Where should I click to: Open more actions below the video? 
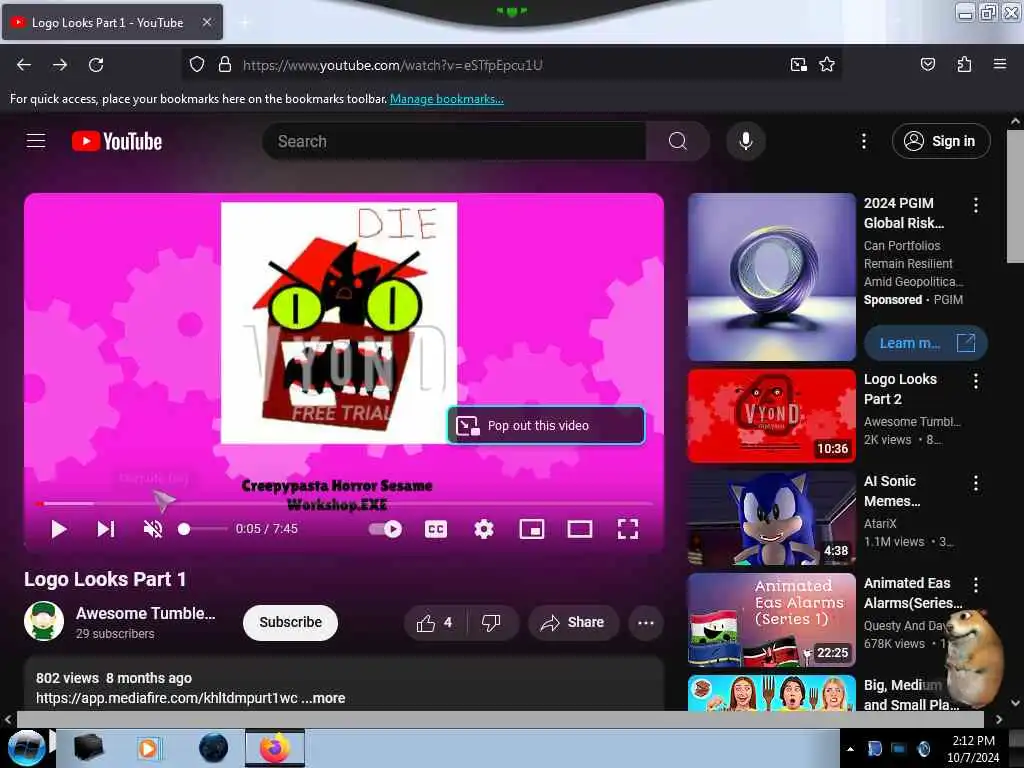click(646, 623)
